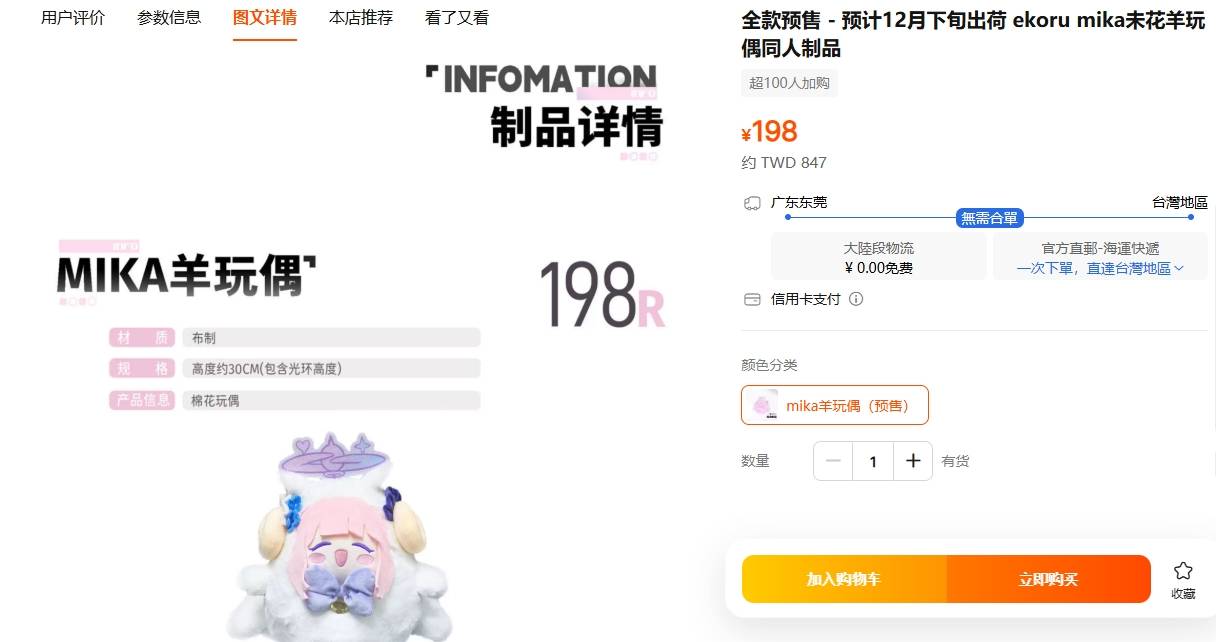Increase quantity with the plus button
The height and width of the screenshot is (642, 1216).
912,461
